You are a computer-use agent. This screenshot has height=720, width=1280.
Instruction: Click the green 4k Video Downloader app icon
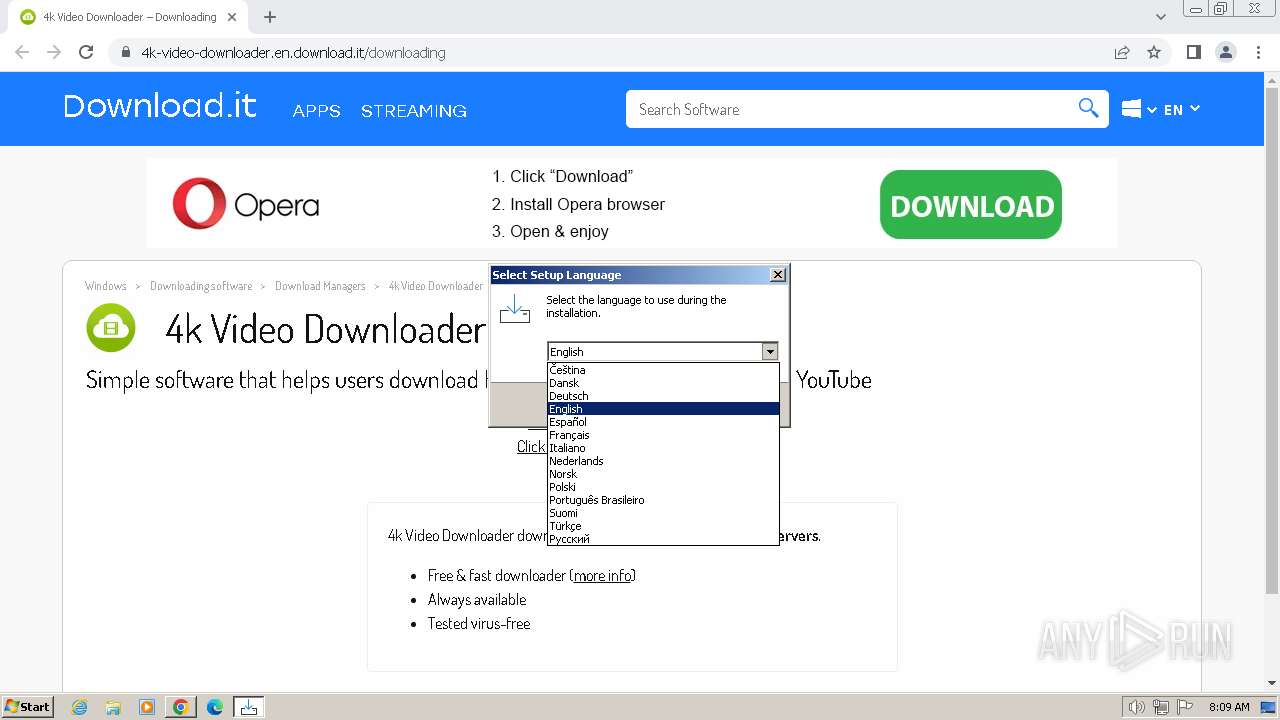111,328
